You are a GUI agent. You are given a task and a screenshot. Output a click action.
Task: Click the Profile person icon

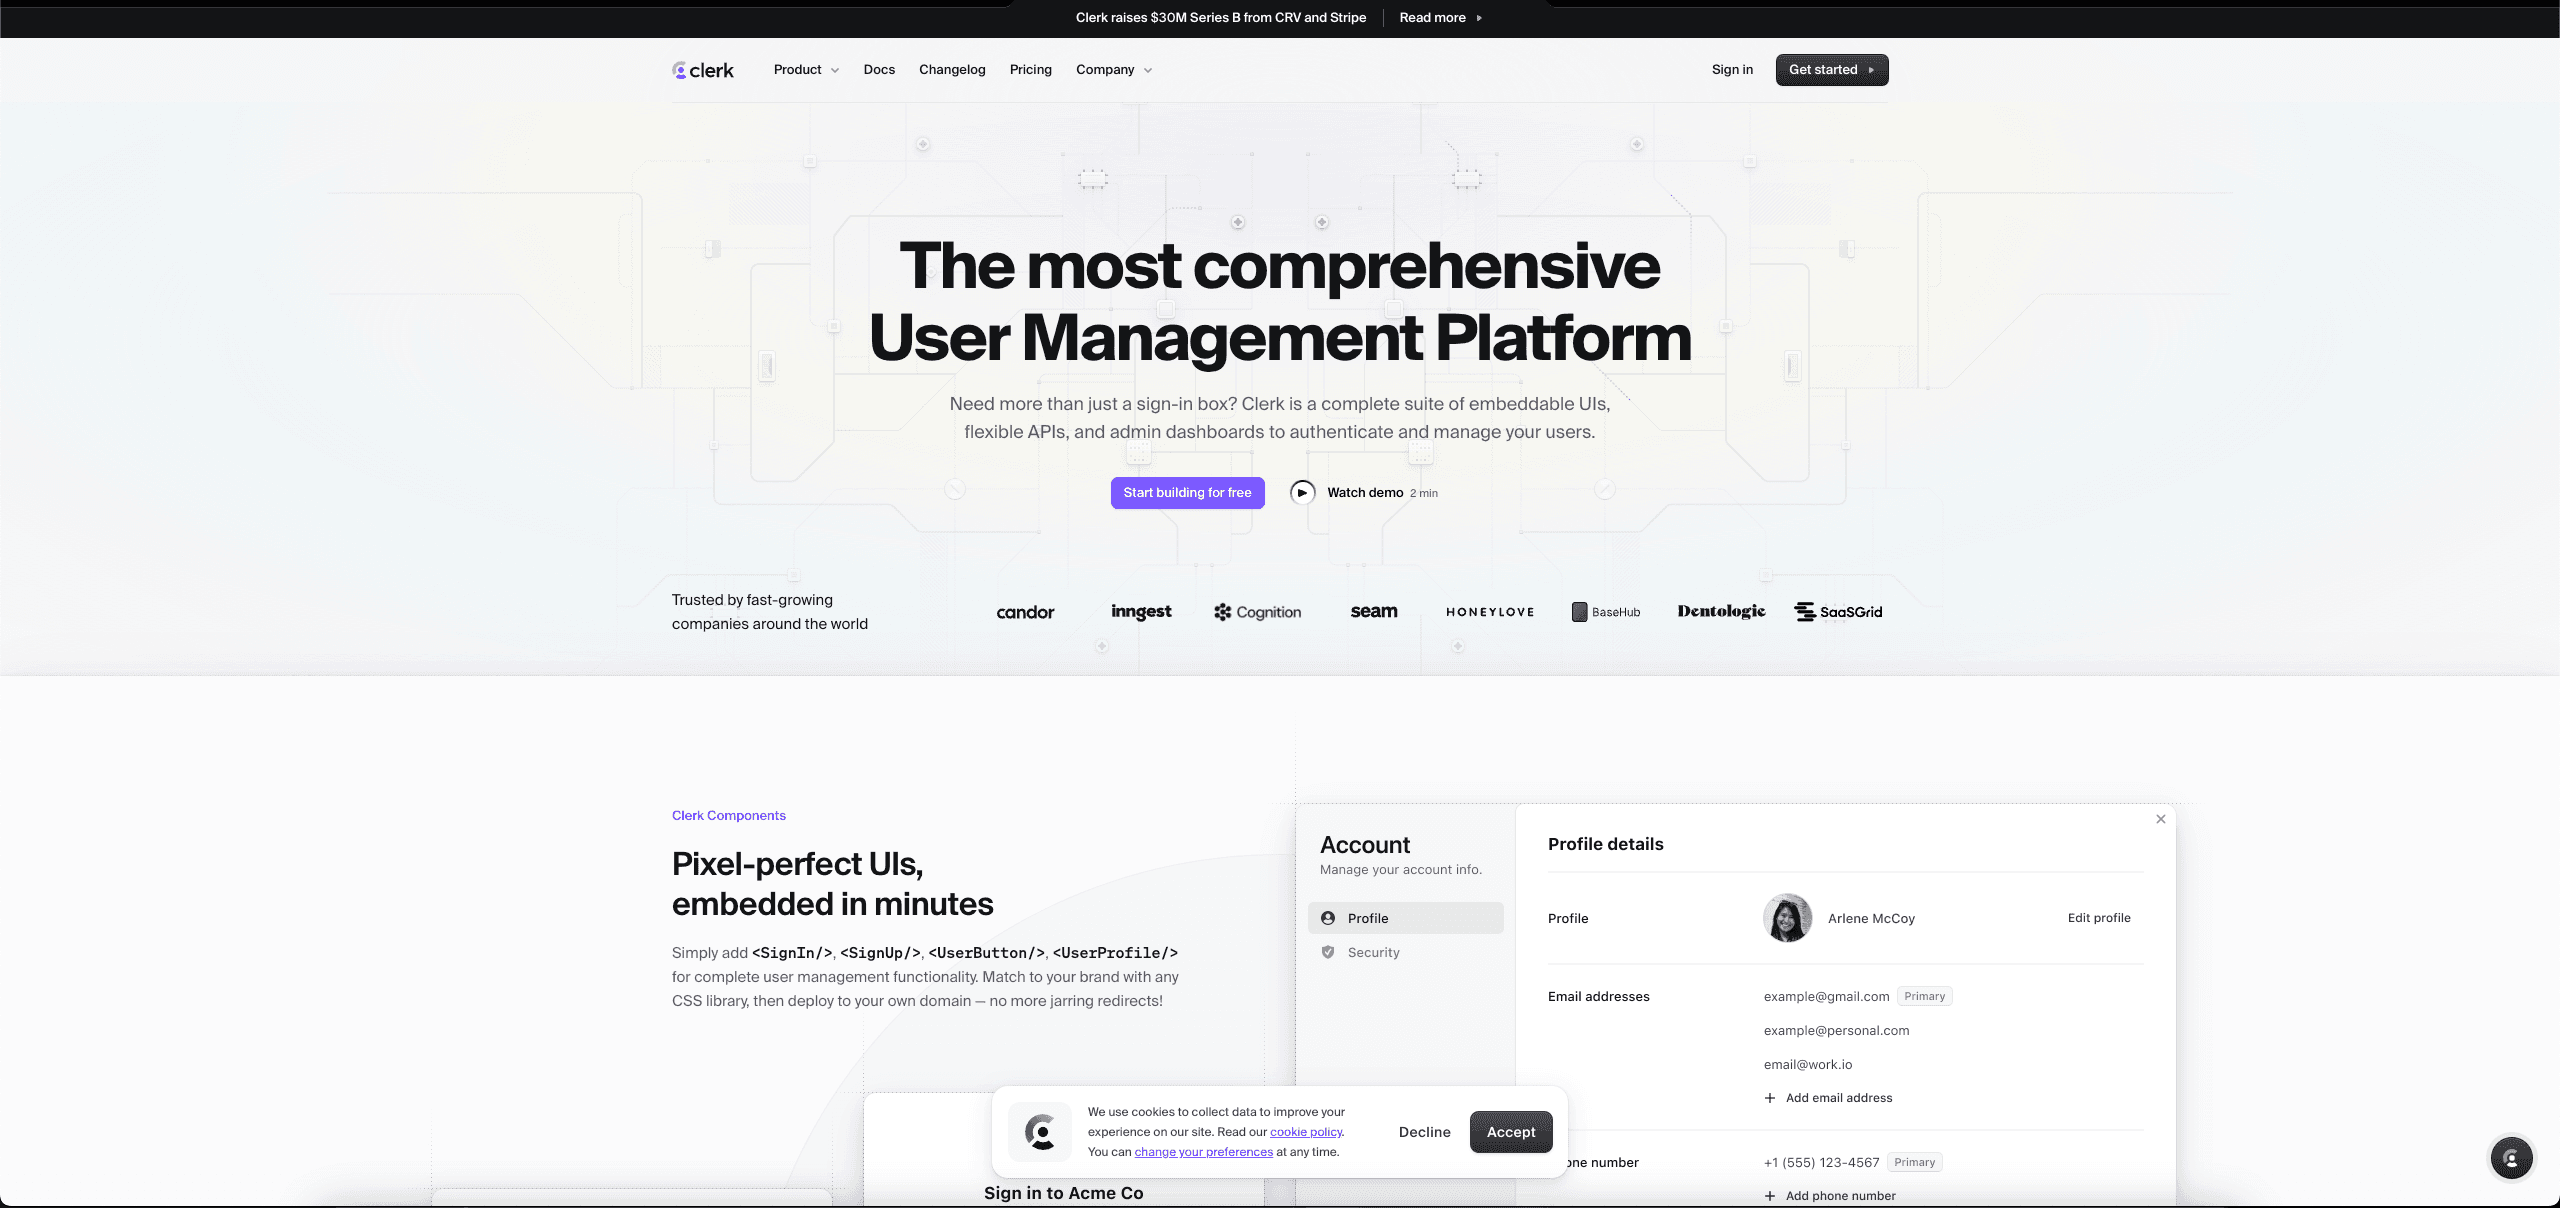tap(1328, 918)
